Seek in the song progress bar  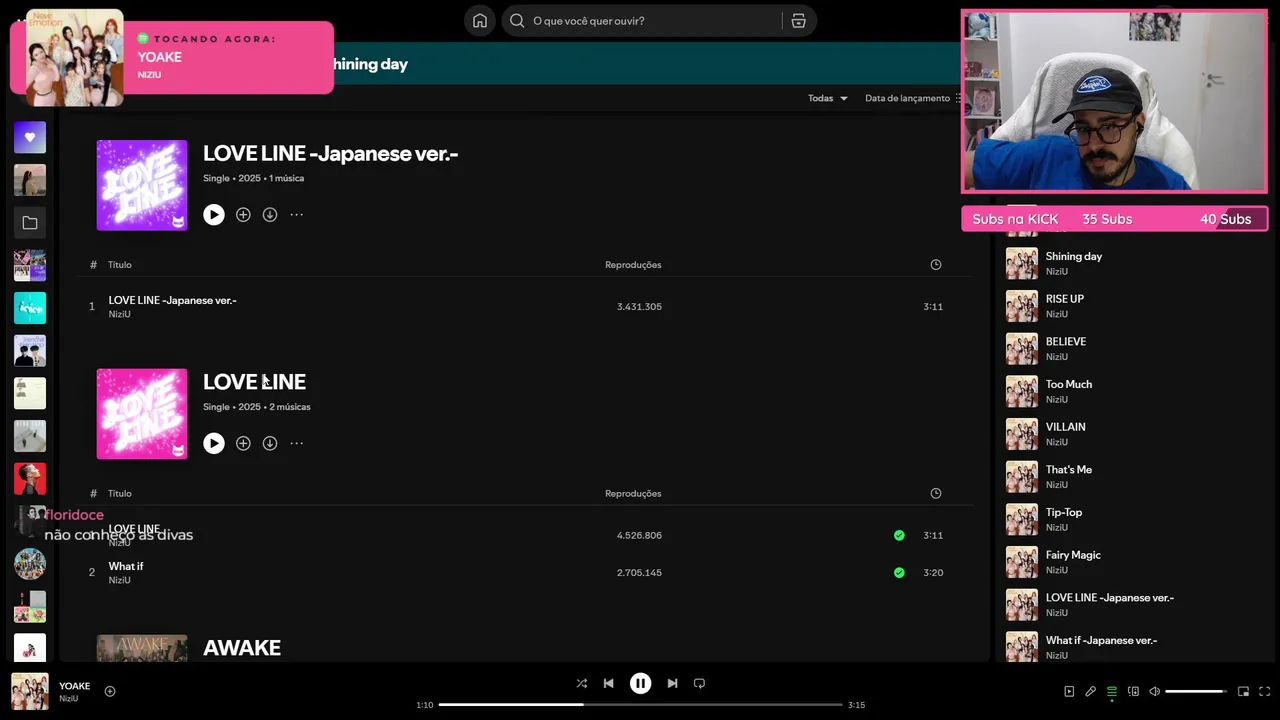click(x=640, y=705)
